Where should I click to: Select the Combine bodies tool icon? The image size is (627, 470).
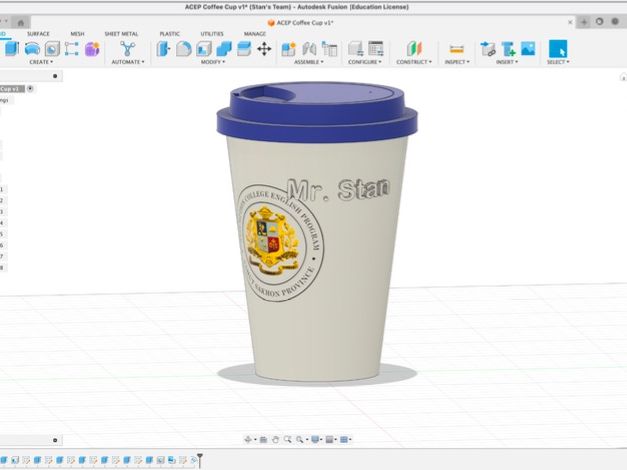(224, 49)
